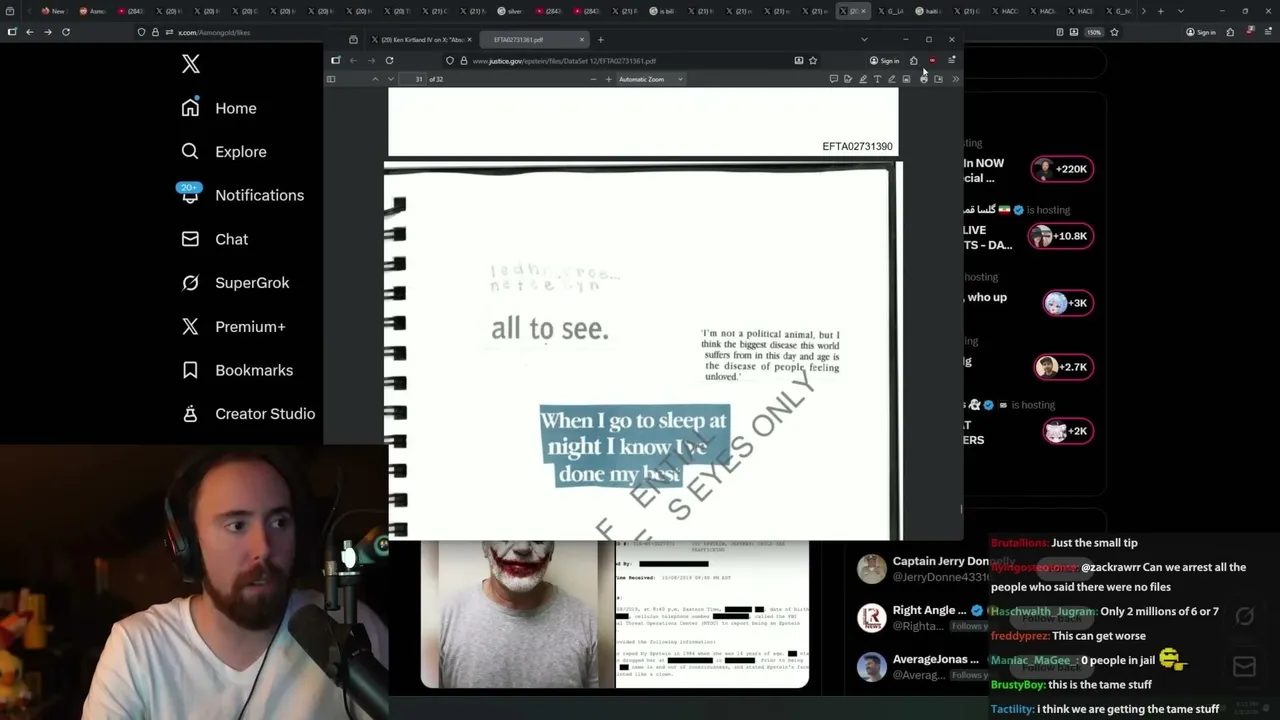The image size is (1280, 720).
Task: Open the +10.8K live broadcast badge
Action: [x=1062, y=236]
